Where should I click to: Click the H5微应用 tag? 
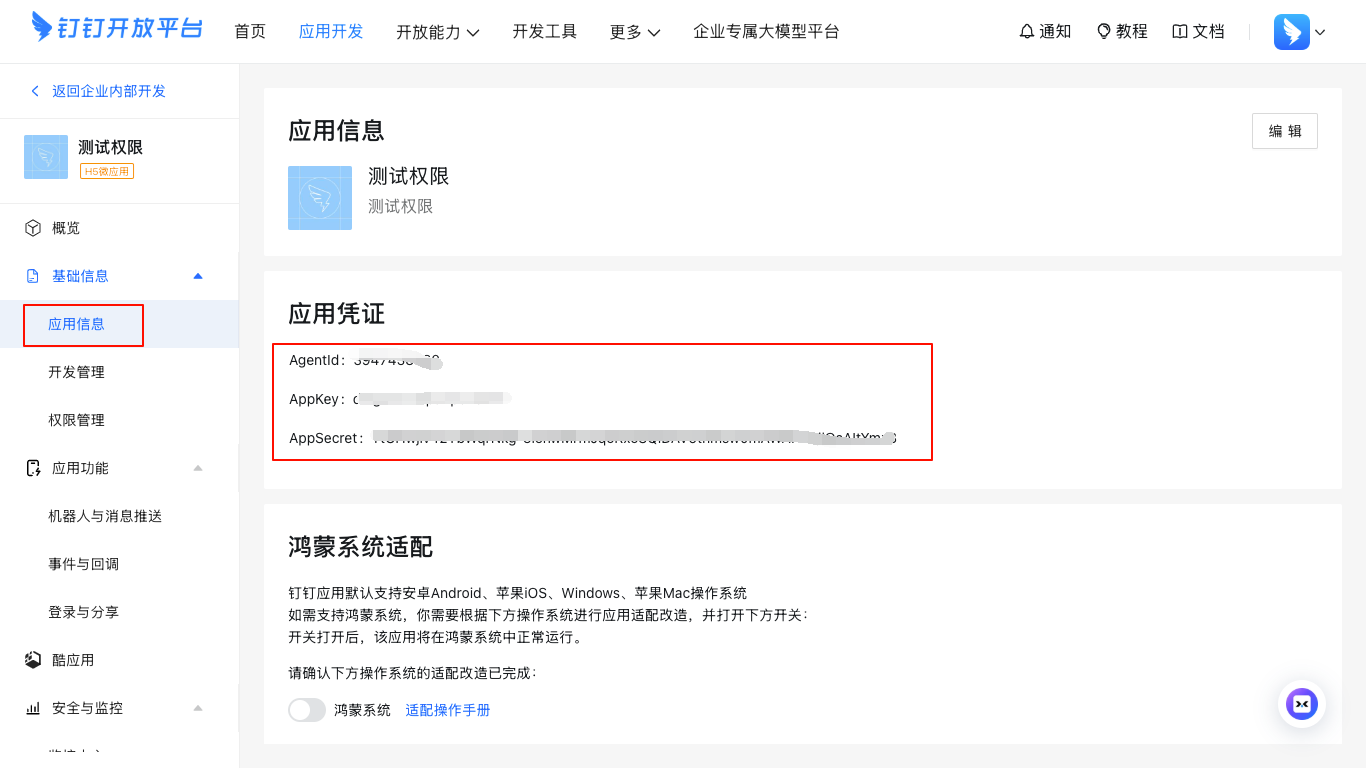[107, 171]
